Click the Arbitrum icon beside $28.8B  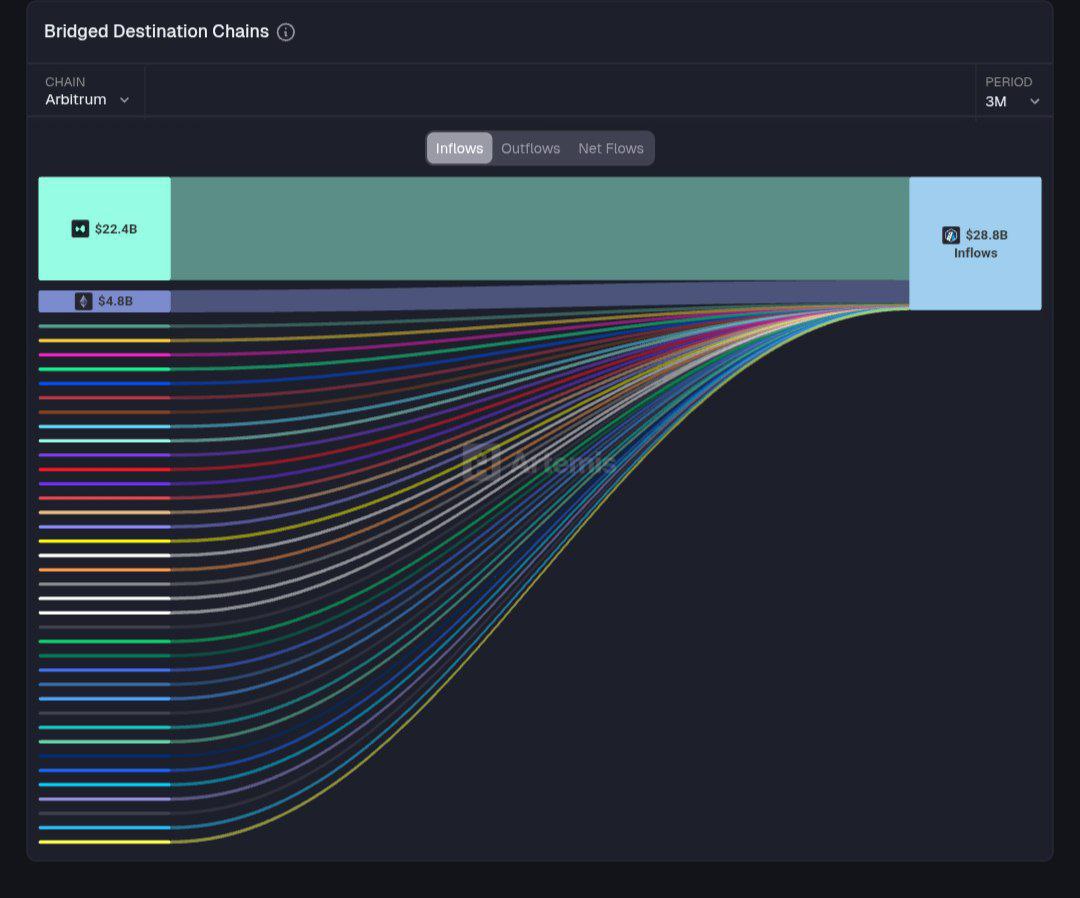coord(951,235)
